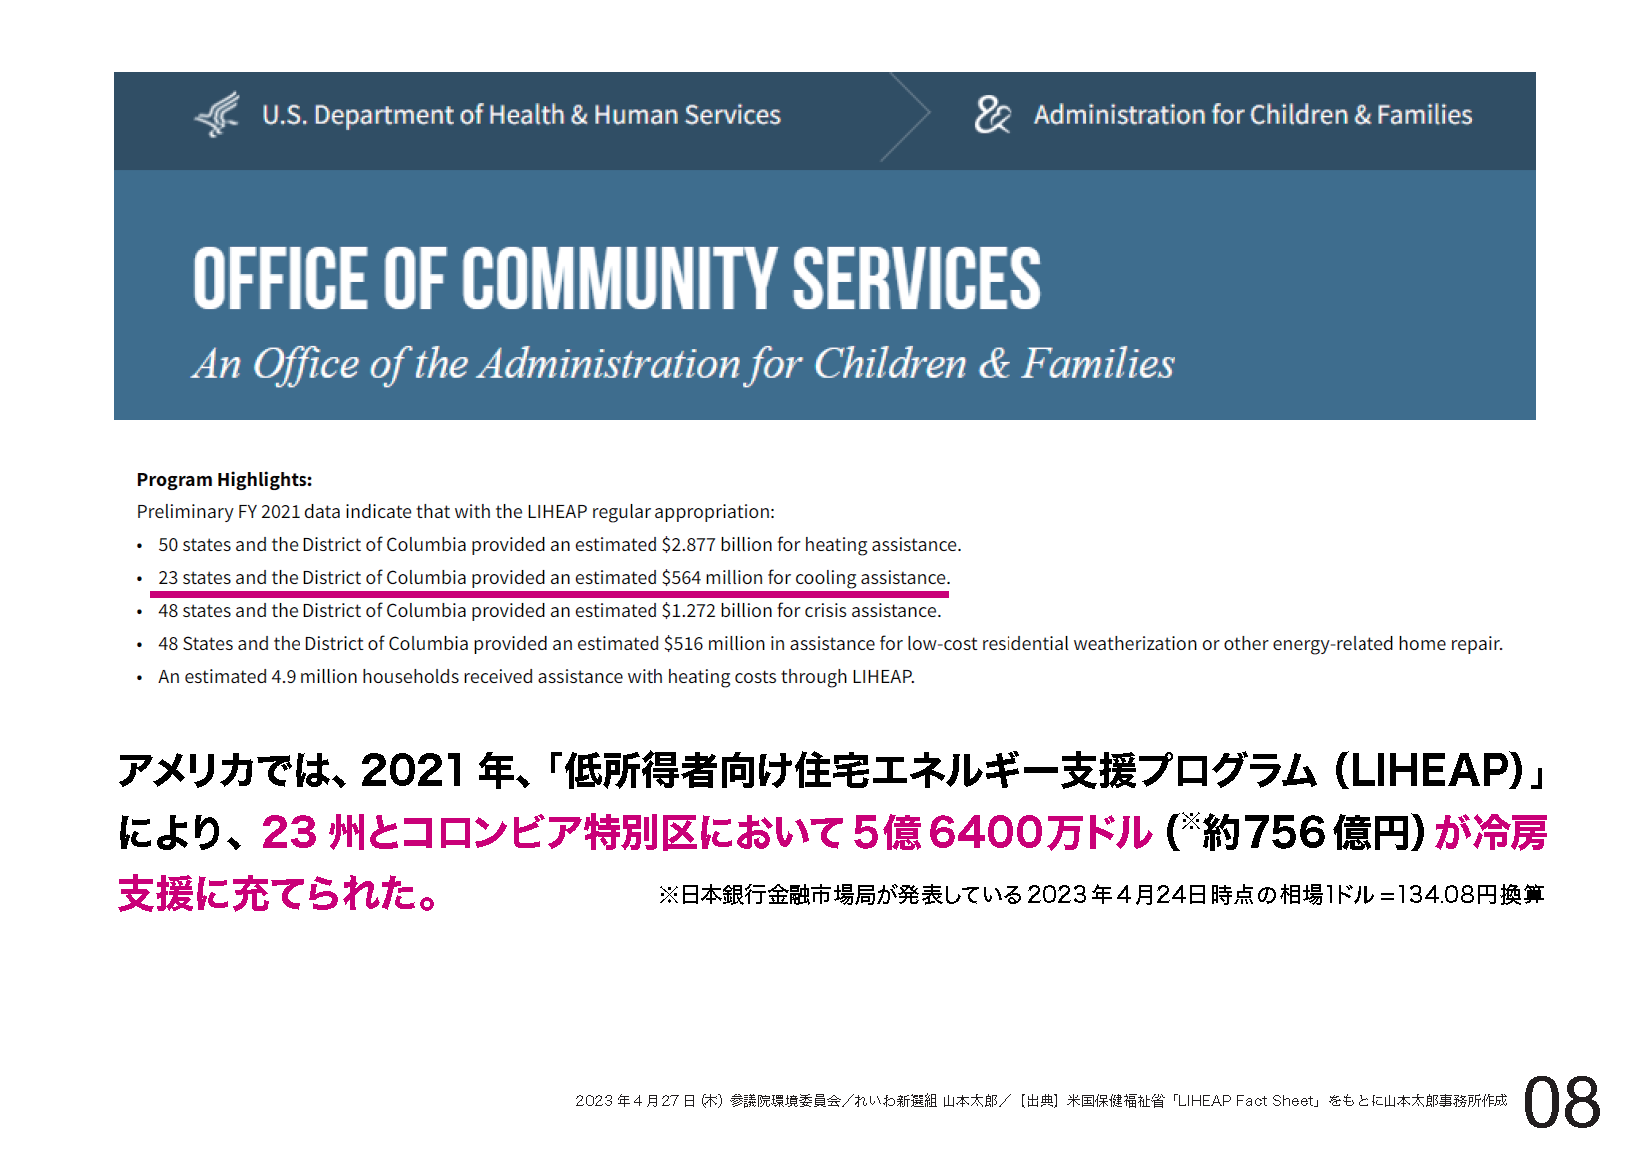Click the underlined $564 million cooling assistance line
Screen dimensions: 1649x1175
point(553,578)
